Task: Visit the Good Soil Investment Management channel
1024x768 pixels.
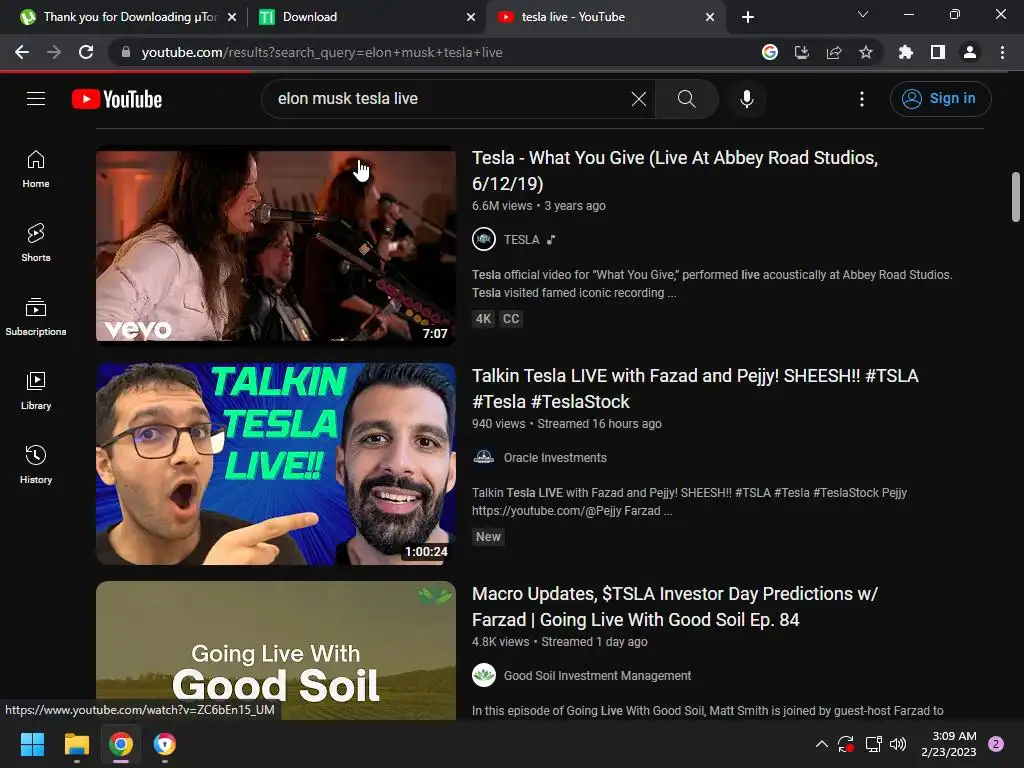Action: (597, 676)
